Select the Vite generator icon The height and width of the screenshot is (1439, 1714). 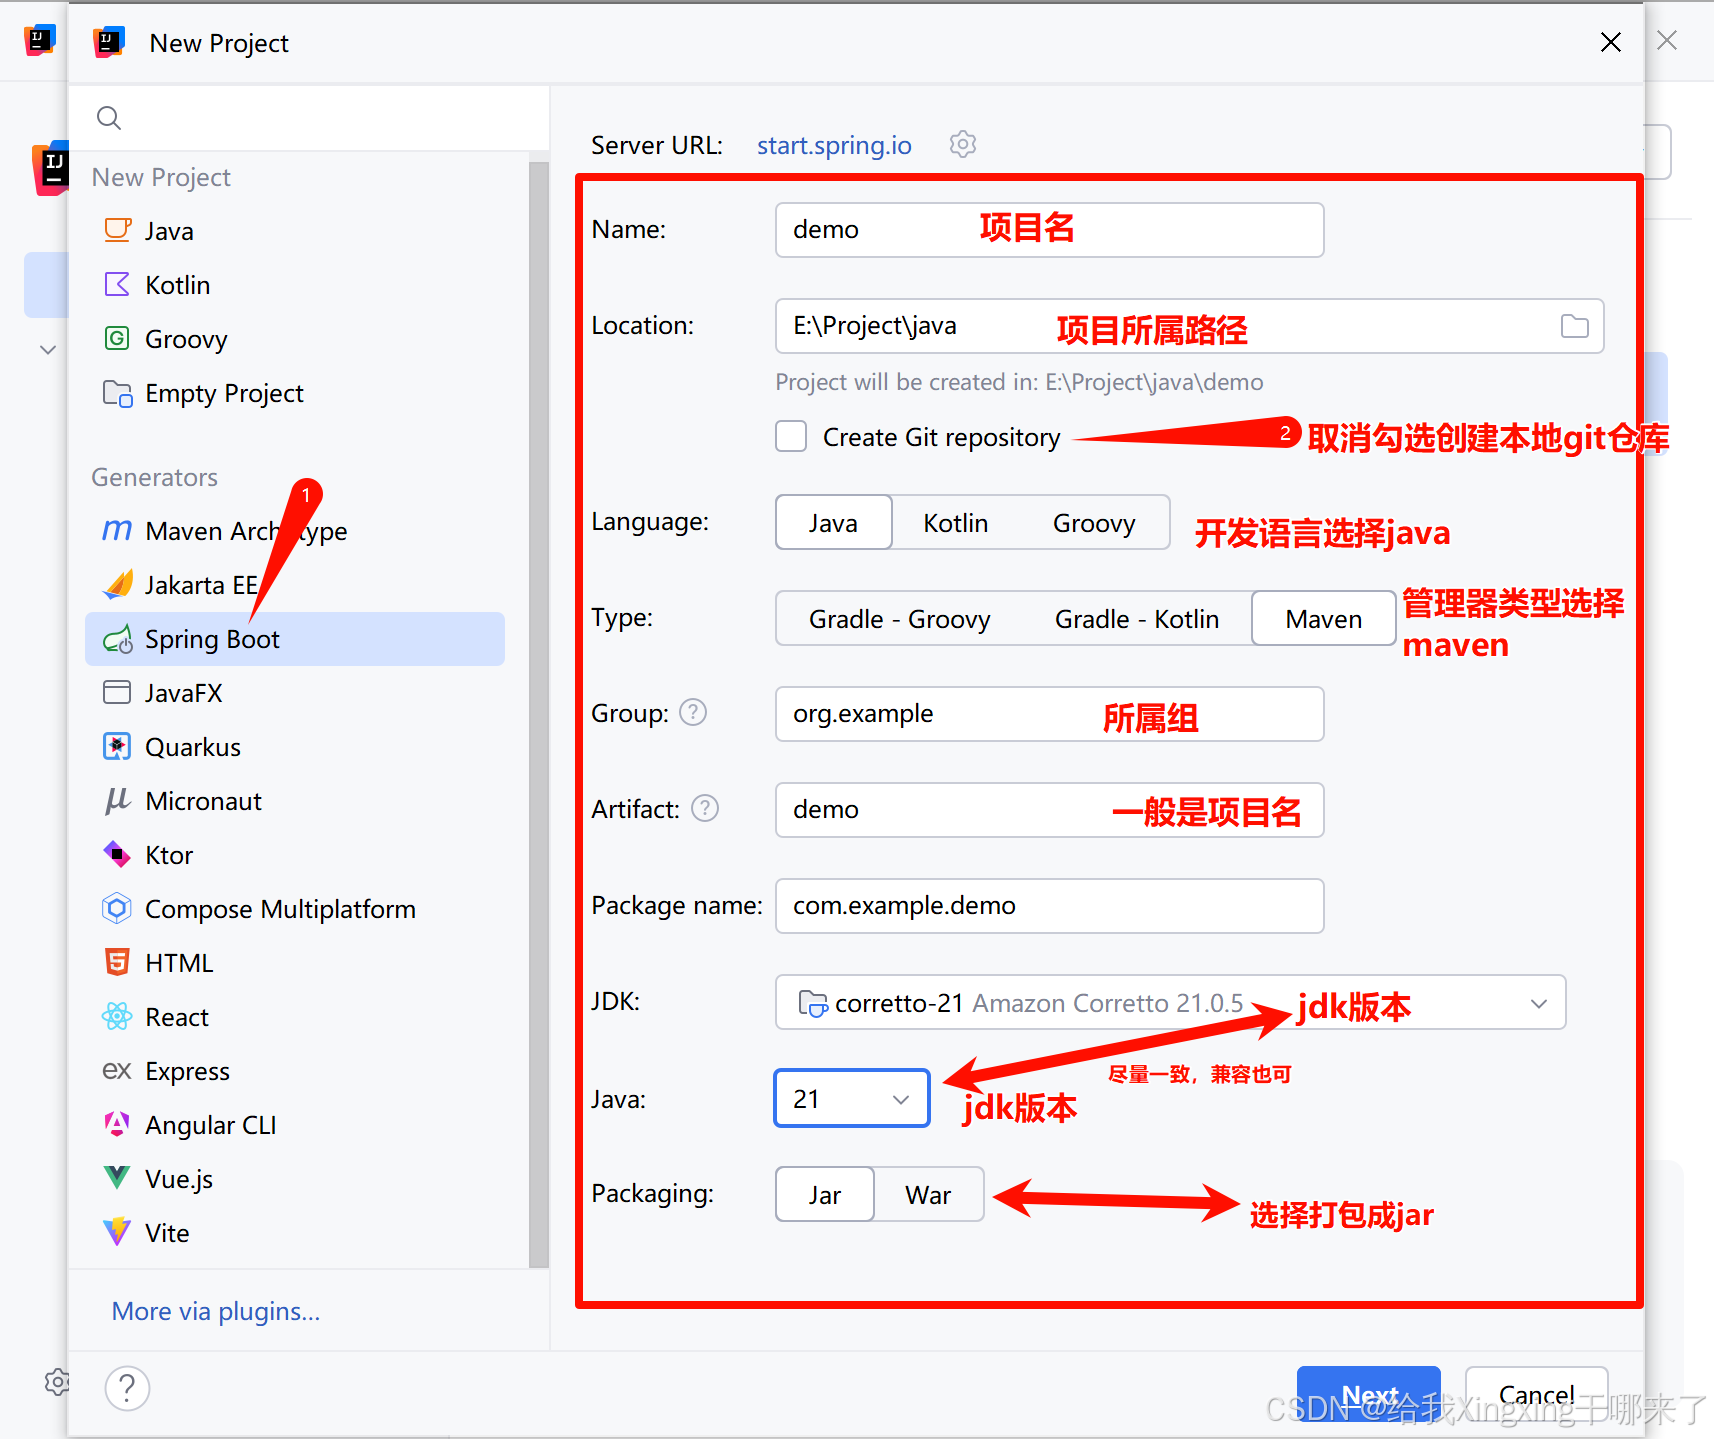pyautogui.click(x=117, y=1232)
